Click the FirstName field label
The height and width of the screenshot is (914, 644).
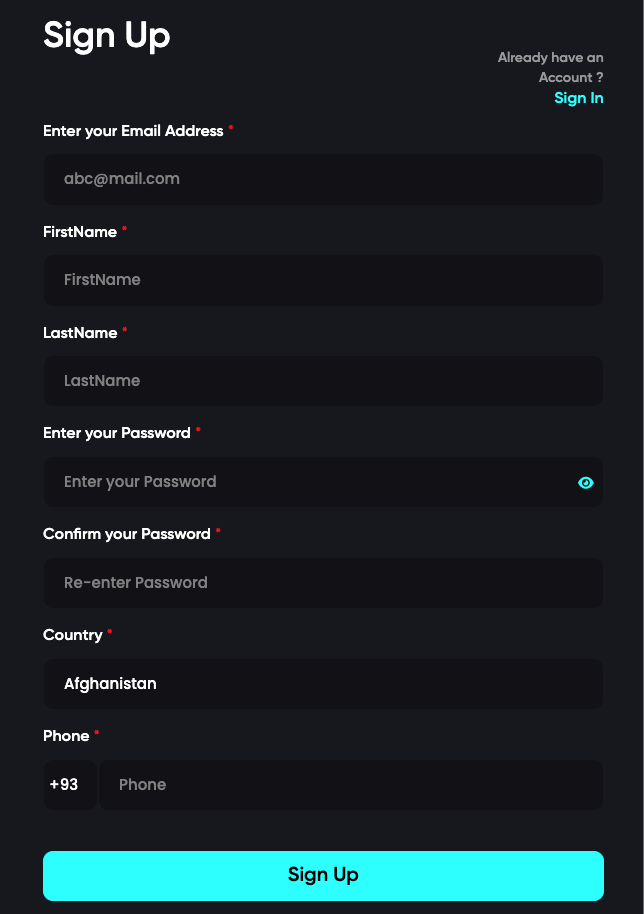pyautogui.click(x=80, y=232)
